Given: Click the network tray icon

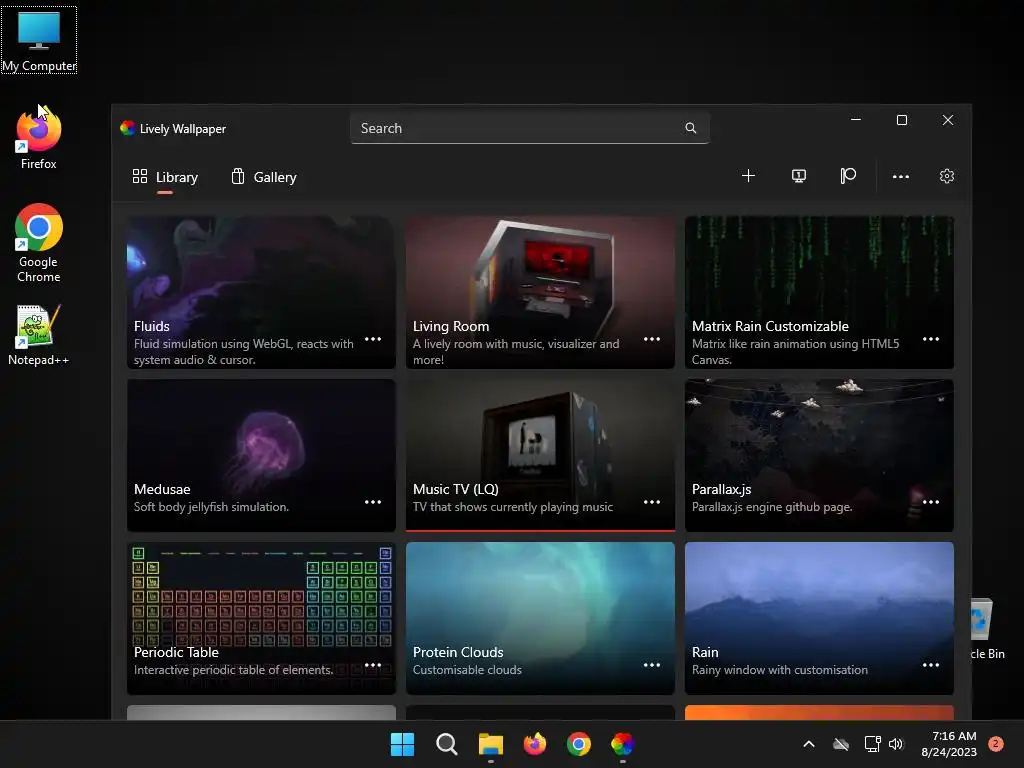Looking at the screenshot, I should tap(872, 744).
